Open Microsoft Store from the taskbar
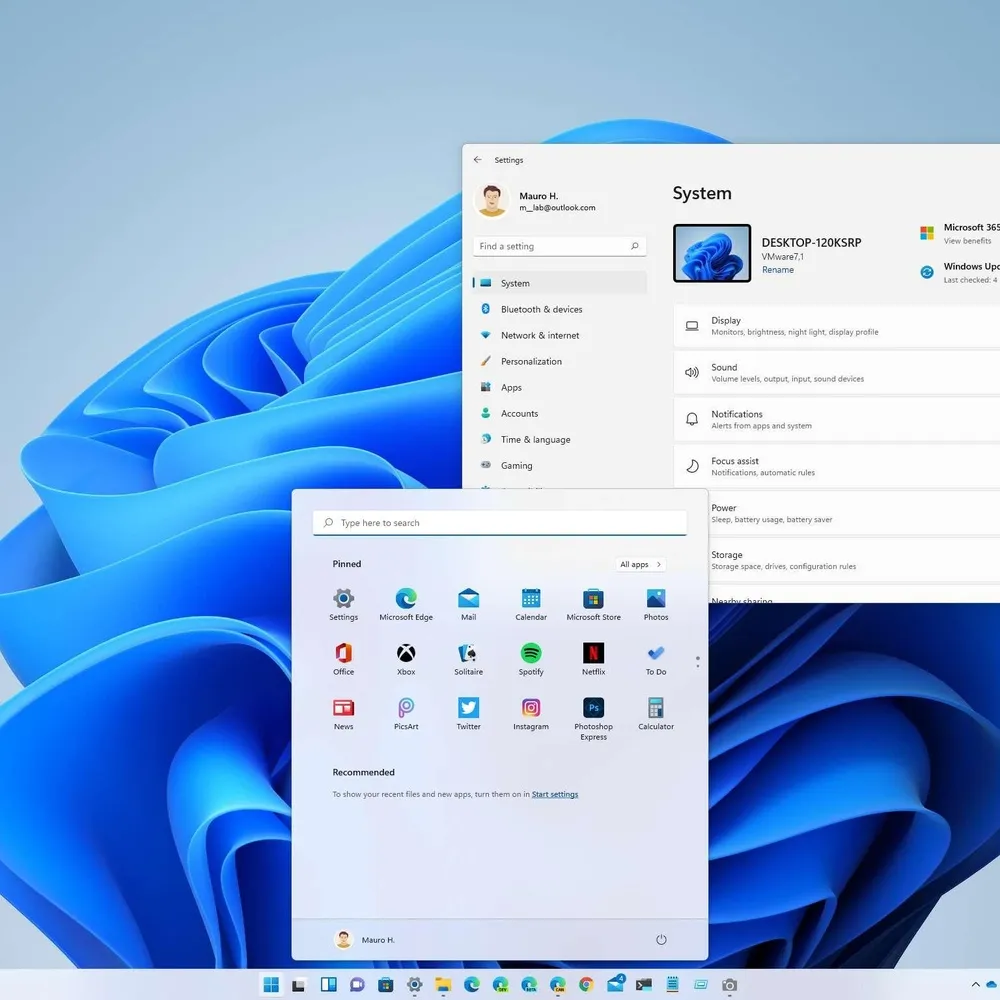1000x1000 pixels. [x=386, y=985]
